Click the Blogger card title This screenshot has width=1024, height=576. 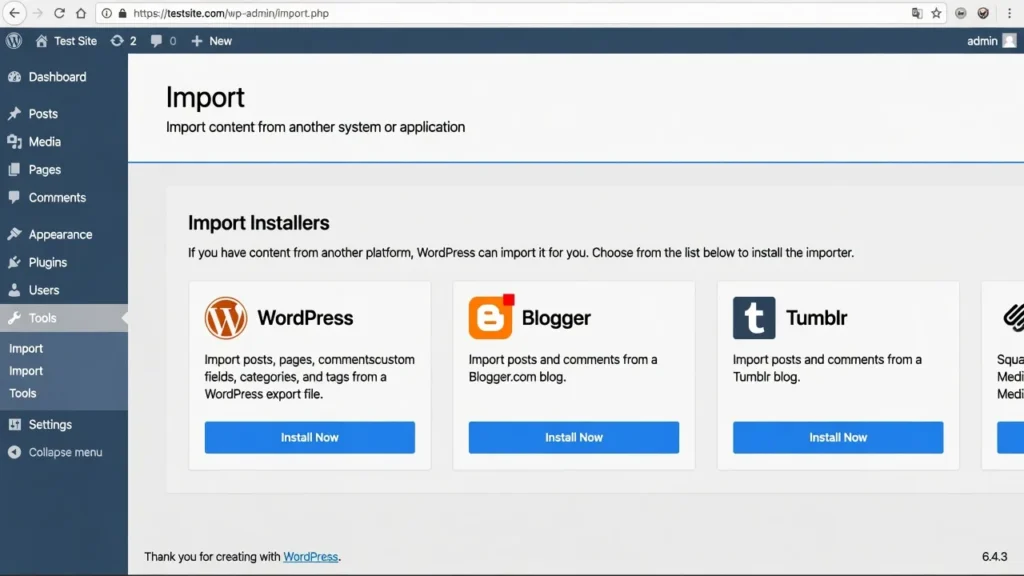[x=556, y=318]
